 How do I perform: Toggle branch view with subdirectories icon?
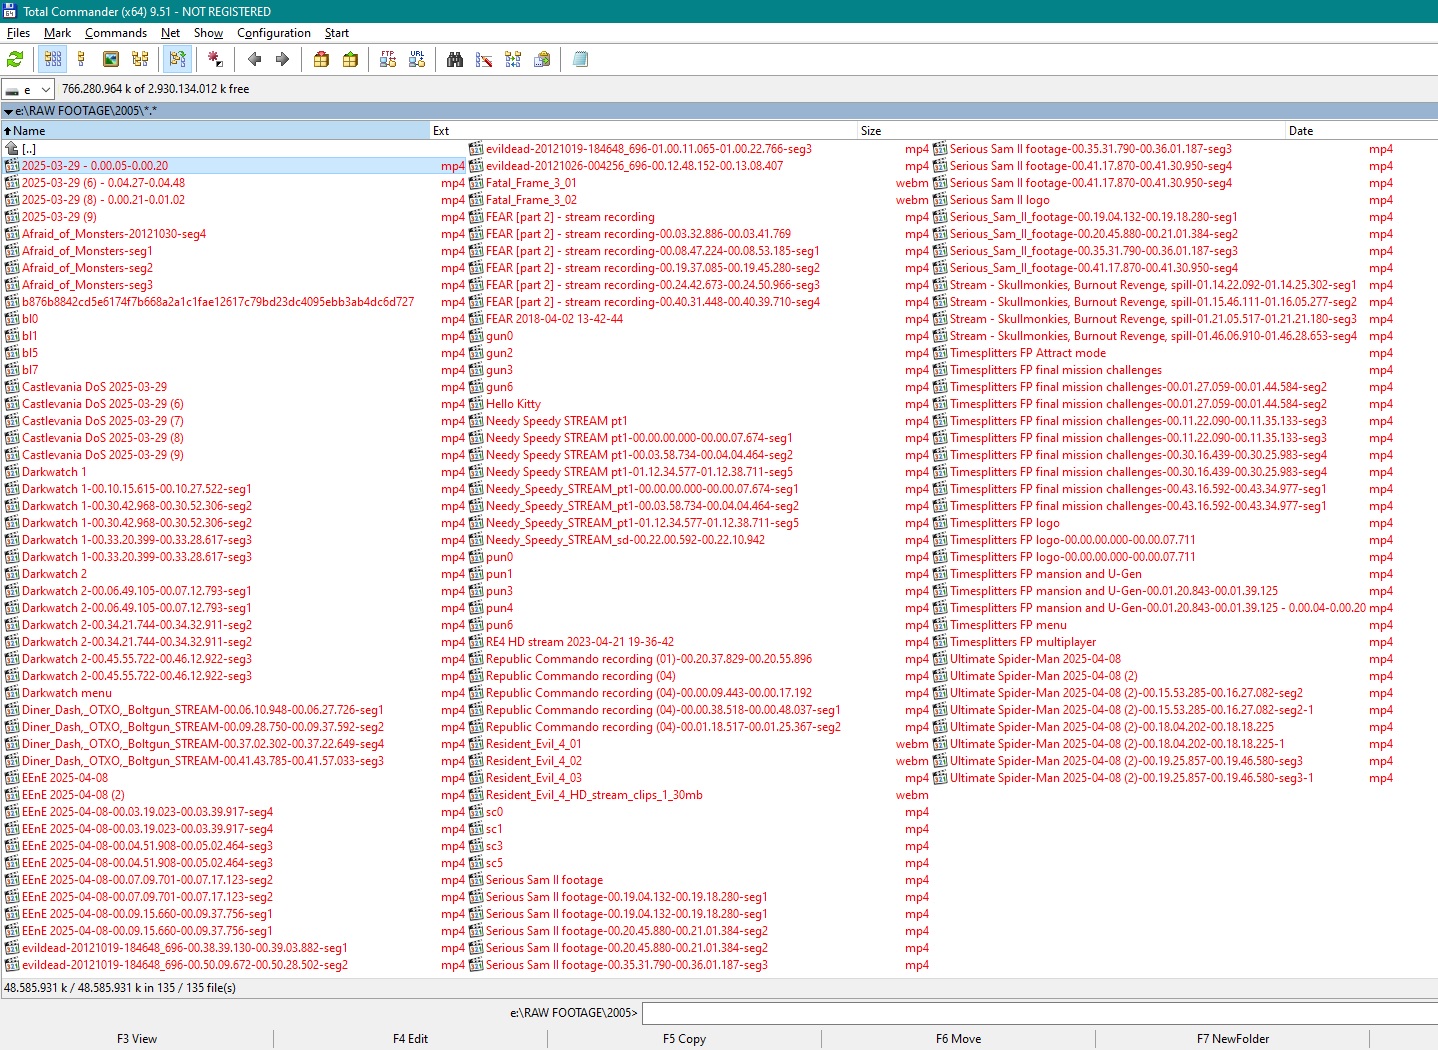(177, 60)
